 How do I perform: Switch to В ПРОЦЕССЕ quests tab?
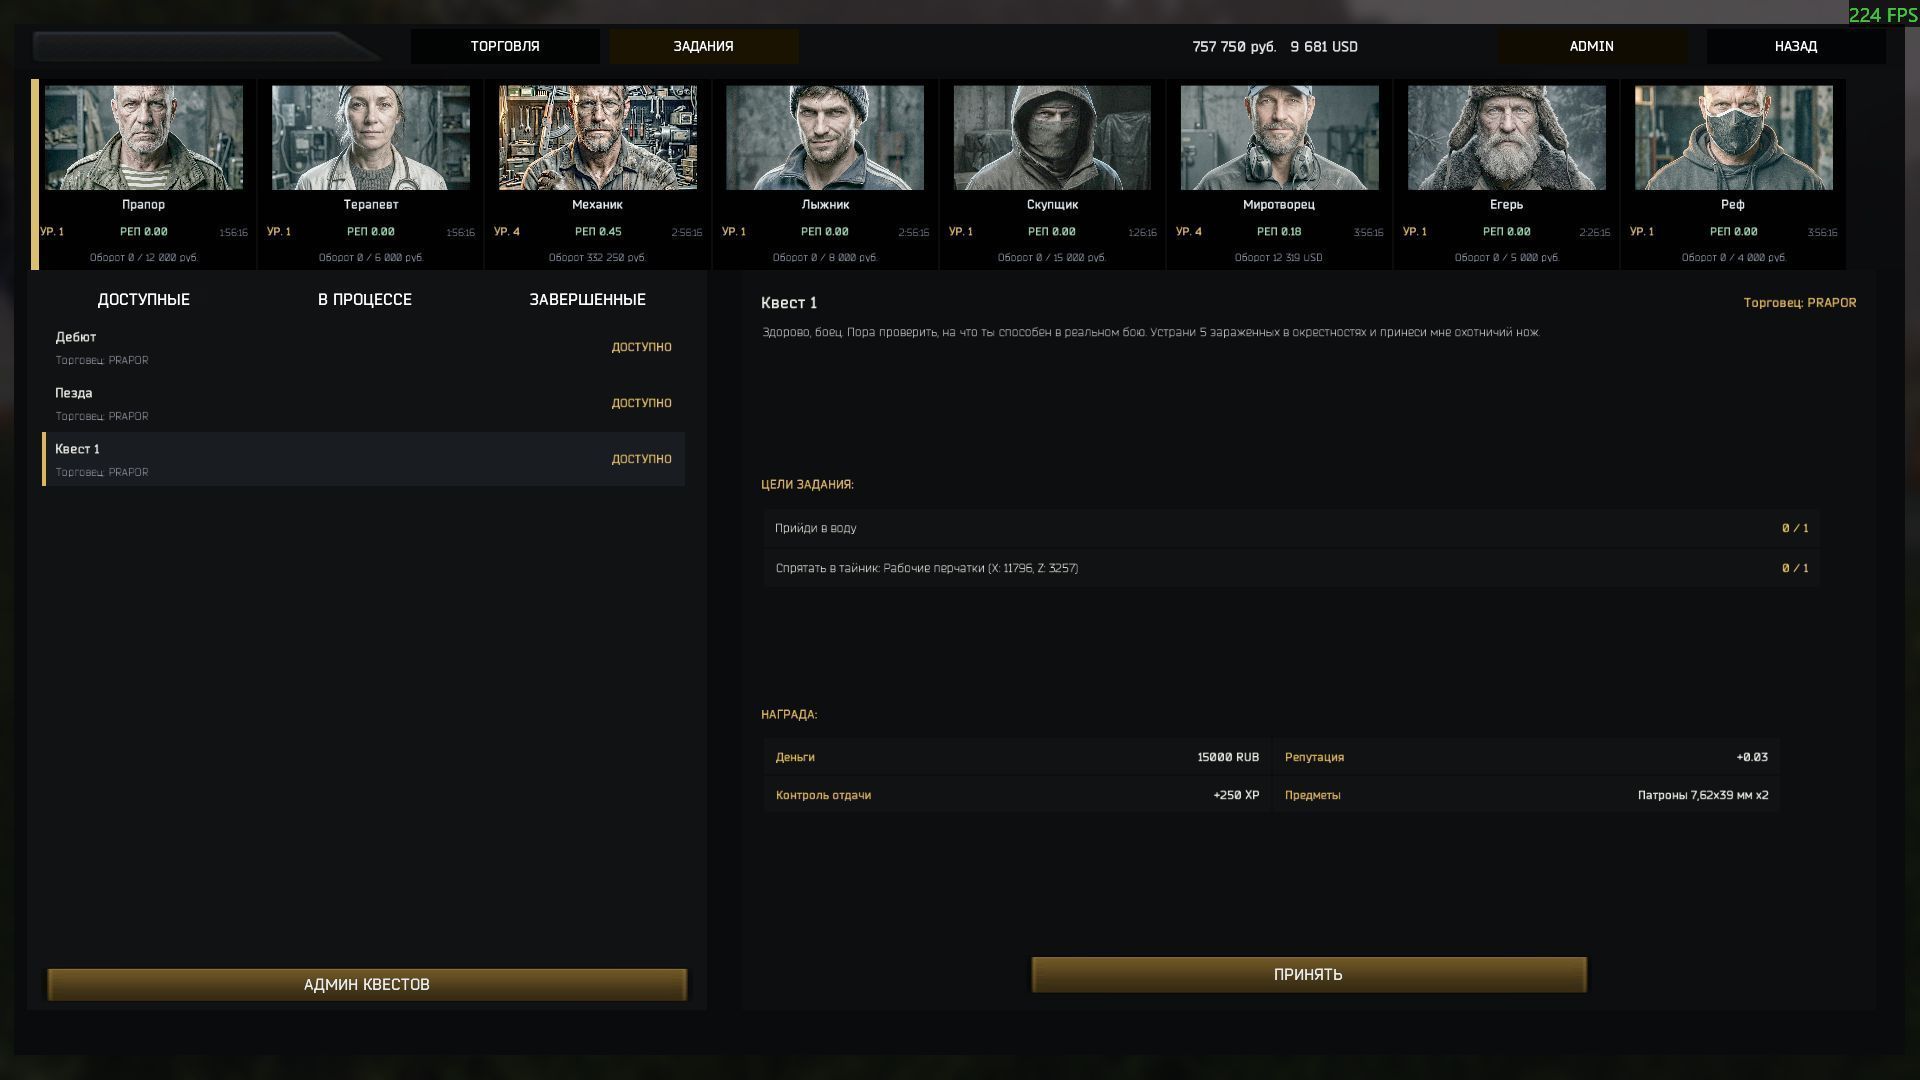tap(365, 299)
